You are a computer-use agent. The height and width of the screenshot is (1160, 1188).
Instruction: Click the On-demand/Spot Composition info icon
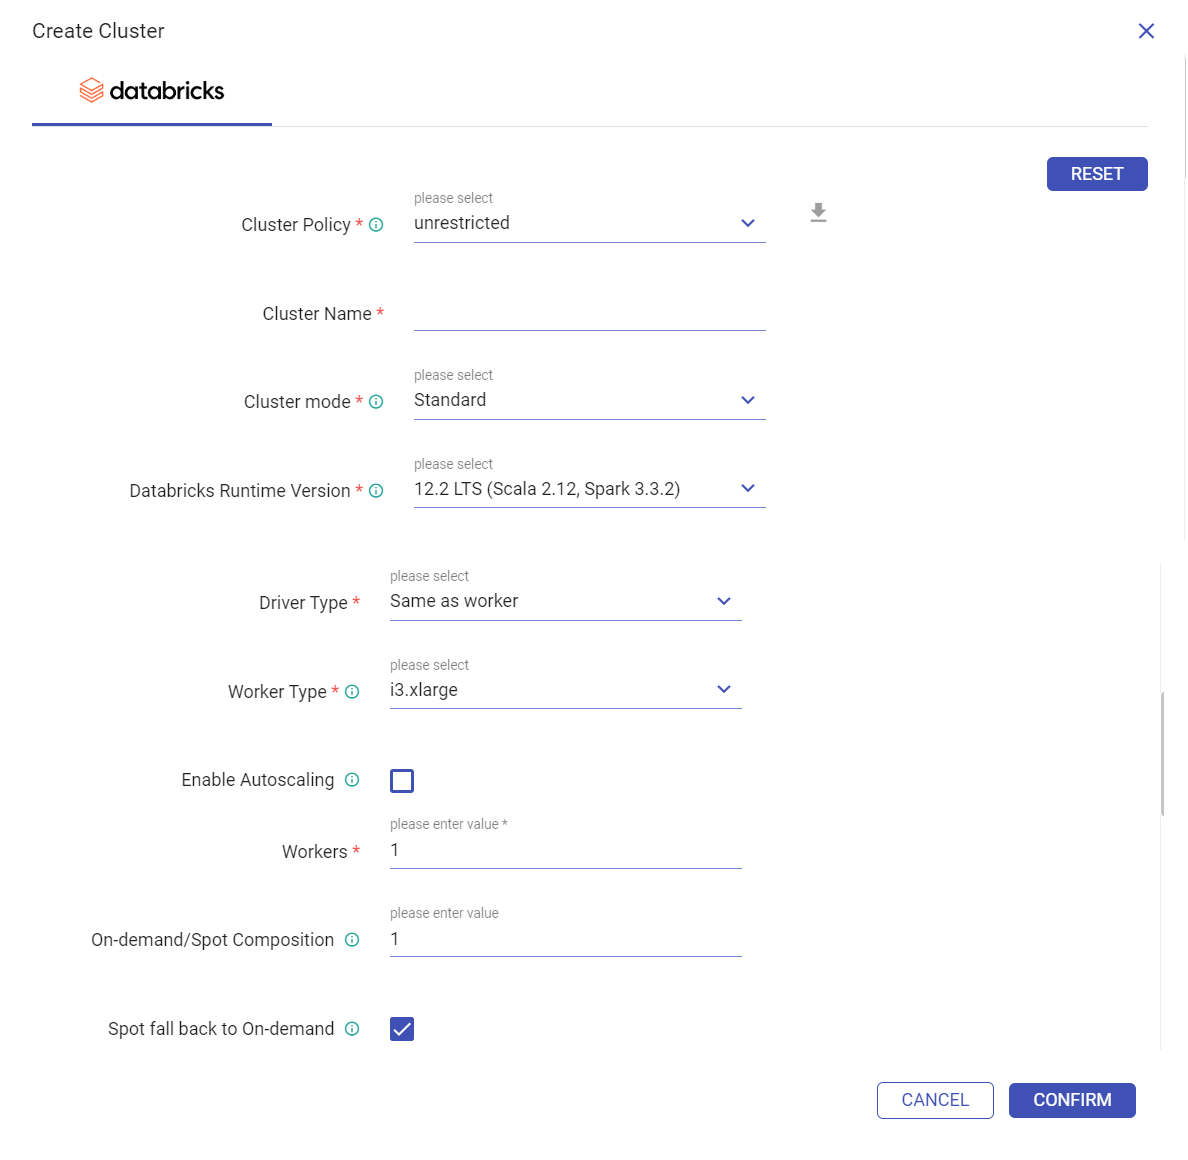(x=352, y=940)
